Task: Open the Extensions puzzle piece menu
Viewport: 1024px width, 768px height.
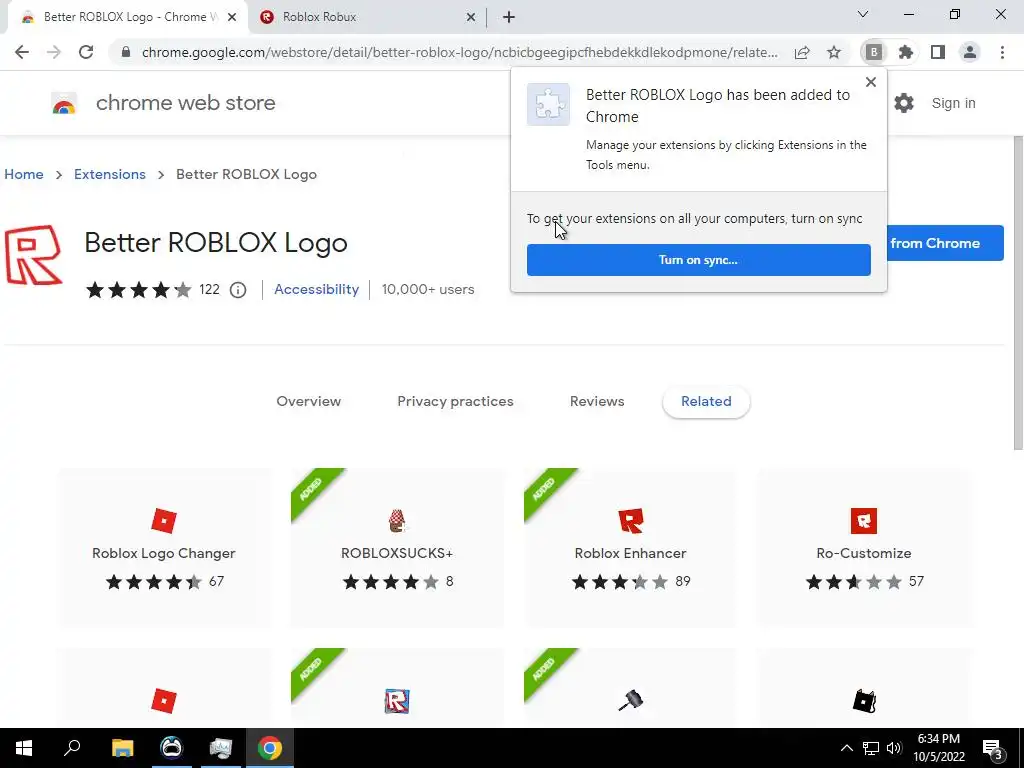Action: tap(906, 52)
